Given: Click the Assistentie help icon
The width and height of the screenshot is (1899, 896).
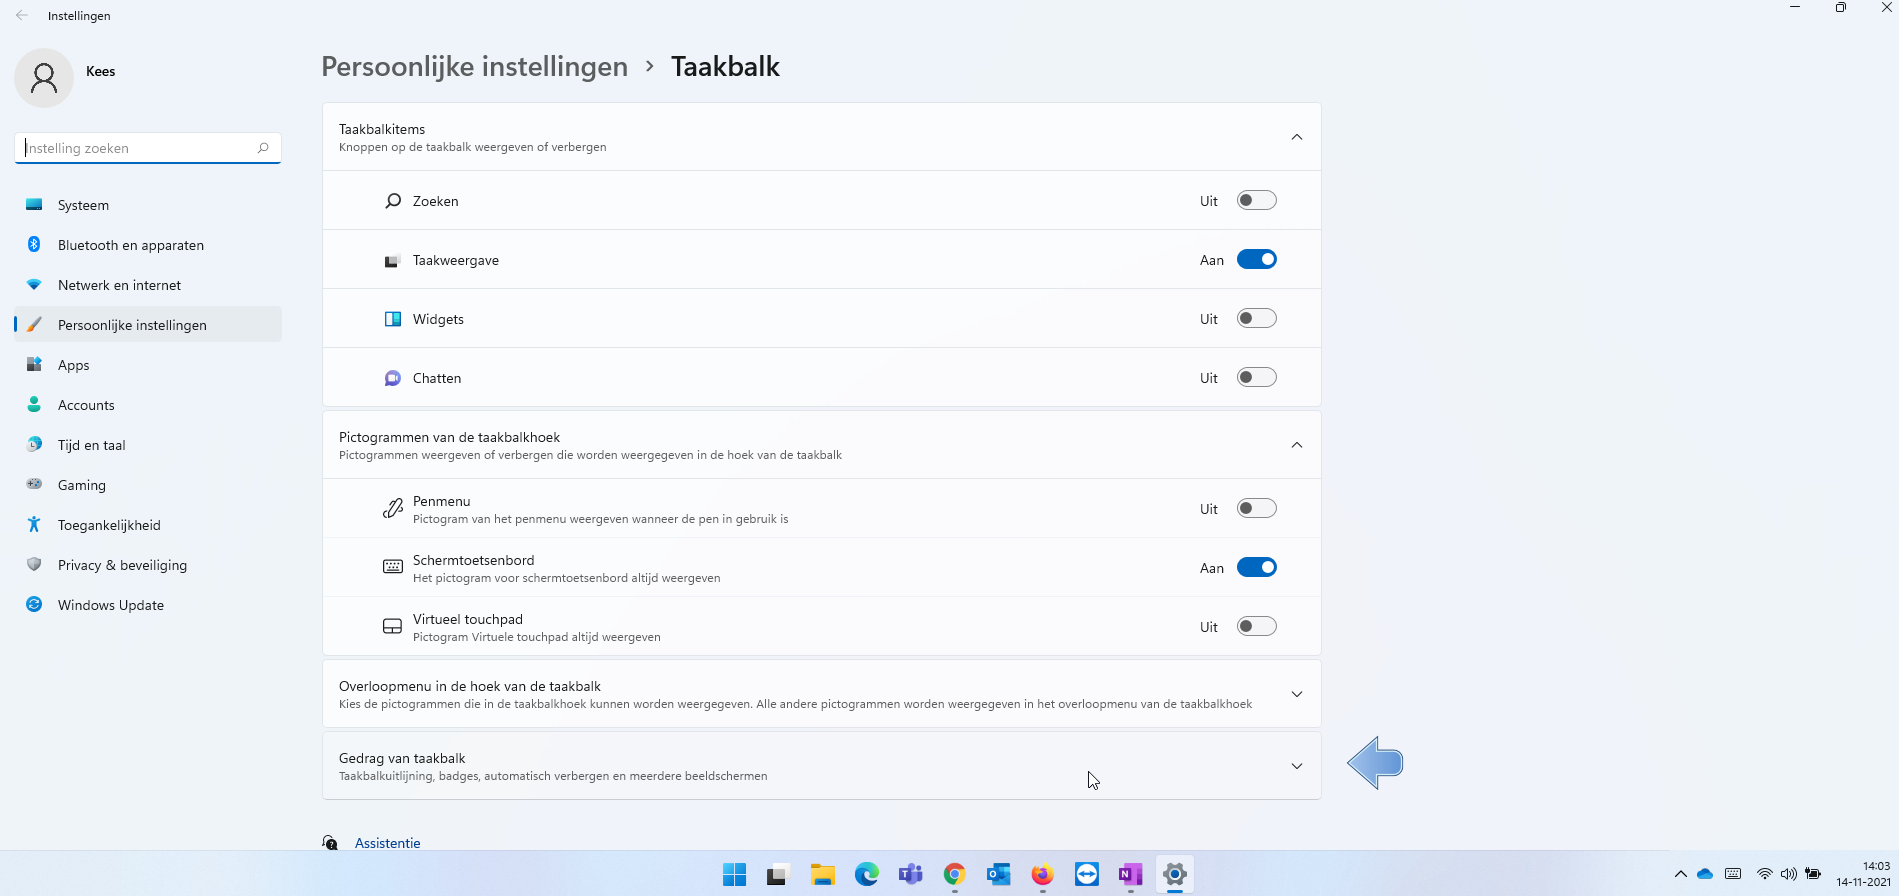Looking at the screenshot, I should coord(330,843).
